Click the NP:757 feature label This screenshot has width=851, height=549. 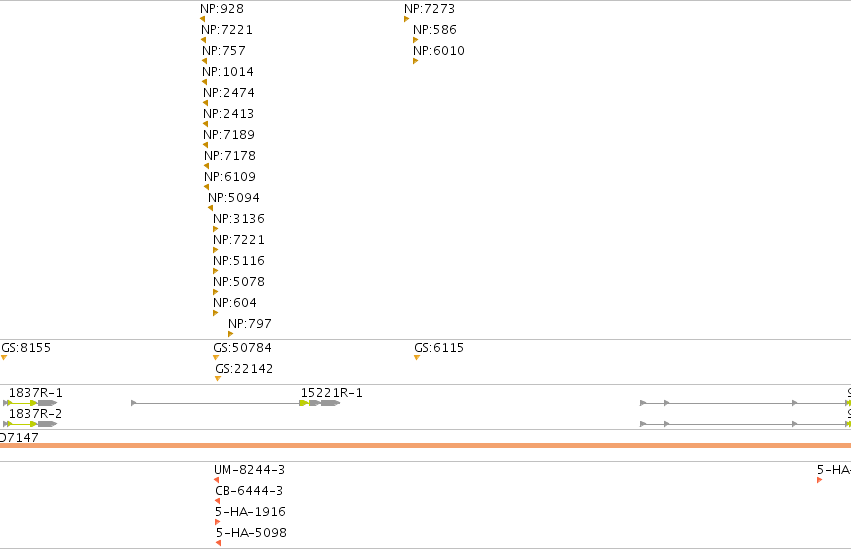pyautogui.click(x=224, y=50)
